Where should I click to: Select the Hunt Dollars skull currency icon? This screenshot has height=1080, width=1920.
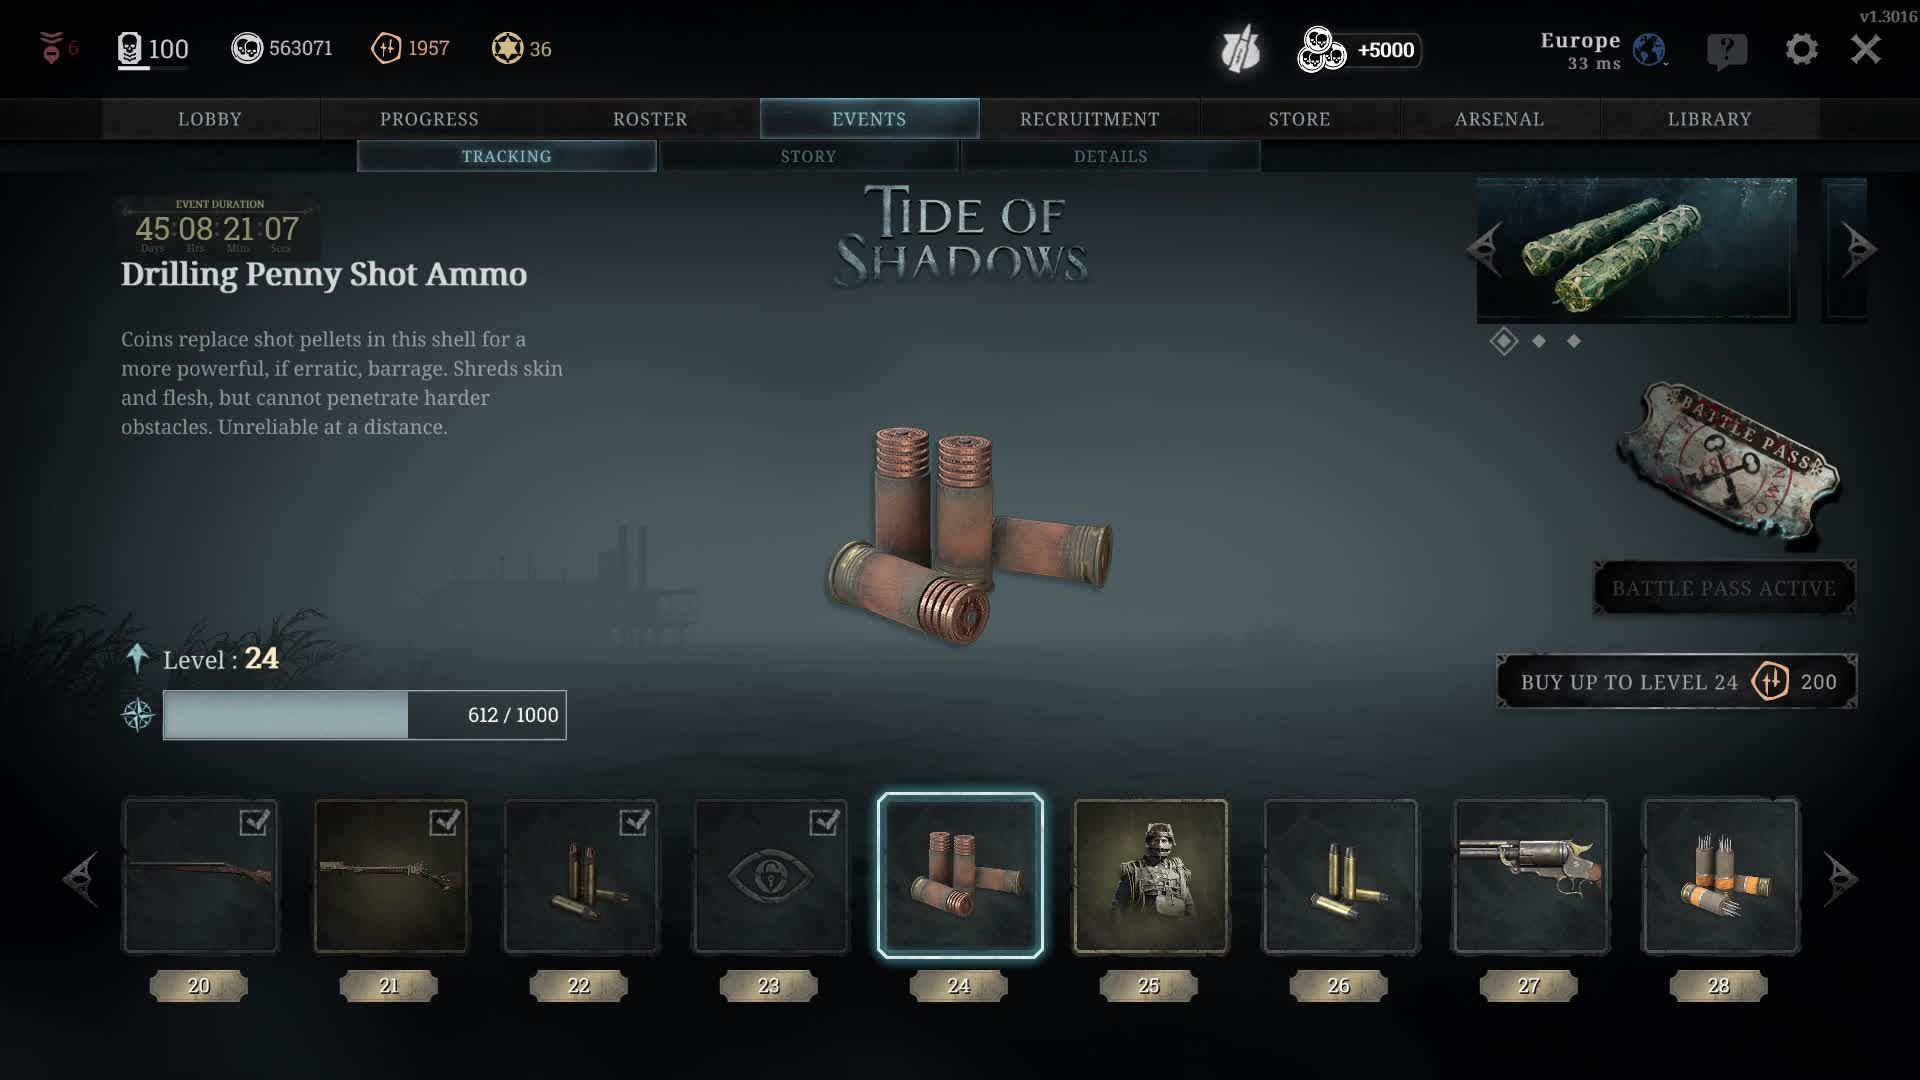[246, 48]
